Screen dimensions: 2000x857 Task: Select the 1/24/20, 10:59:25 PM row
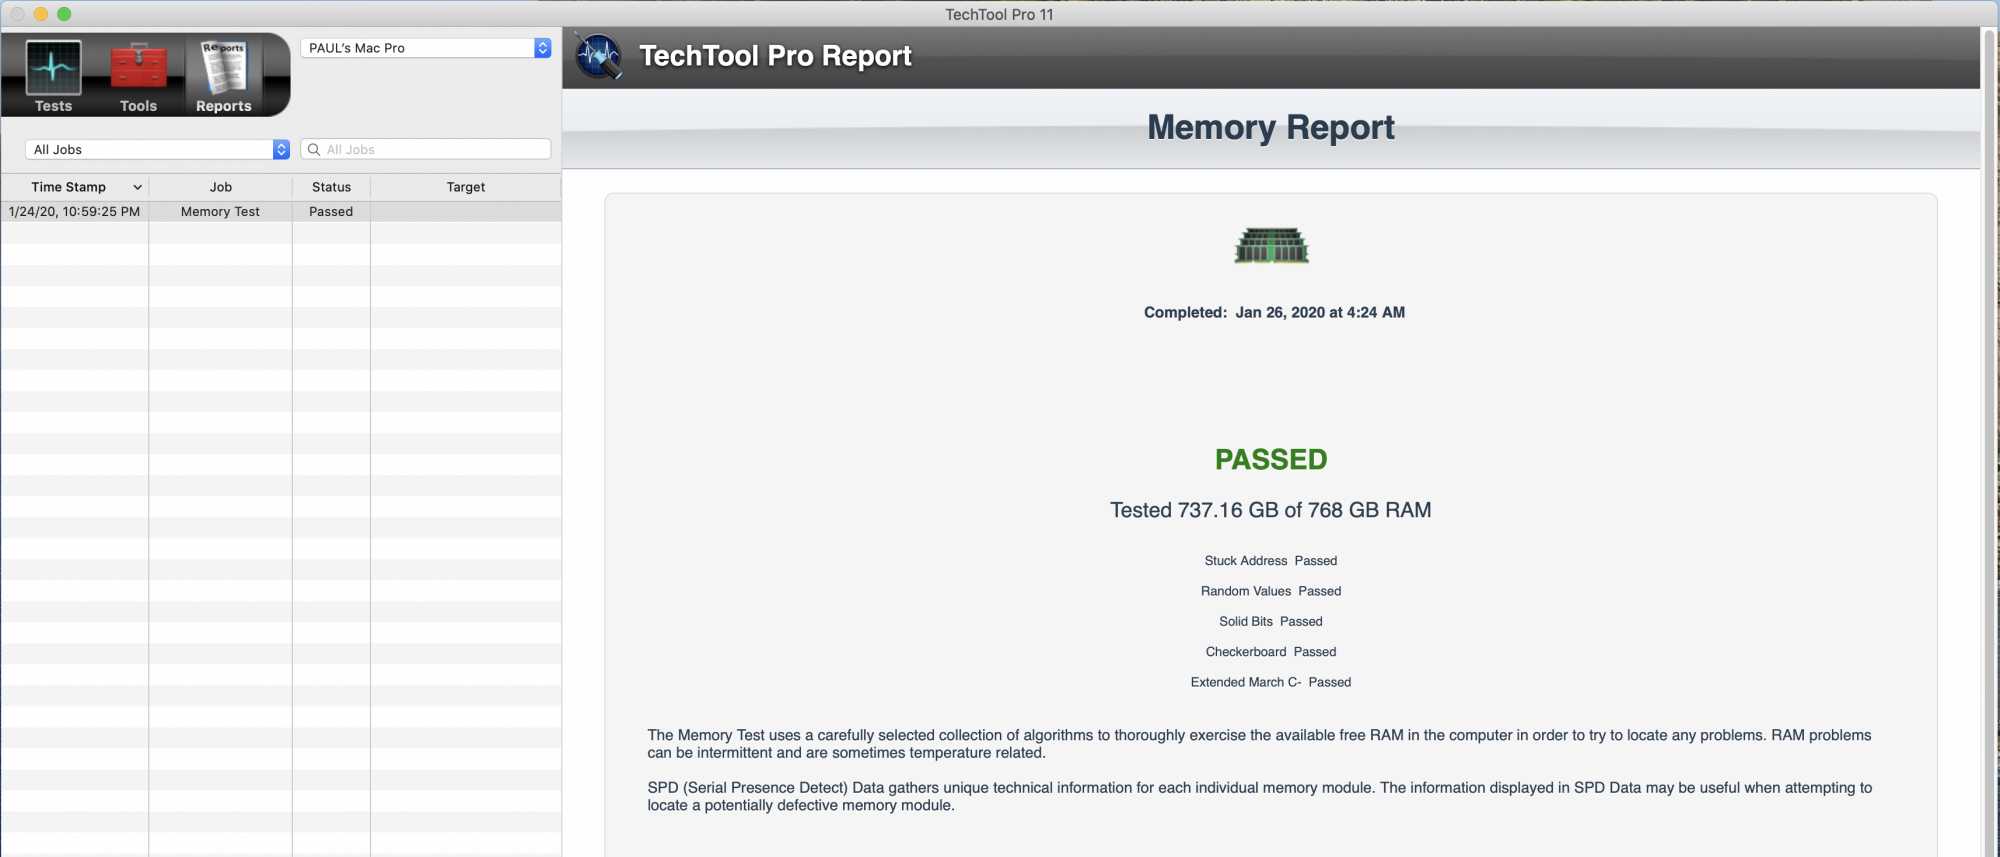click(x=280, y=211)
